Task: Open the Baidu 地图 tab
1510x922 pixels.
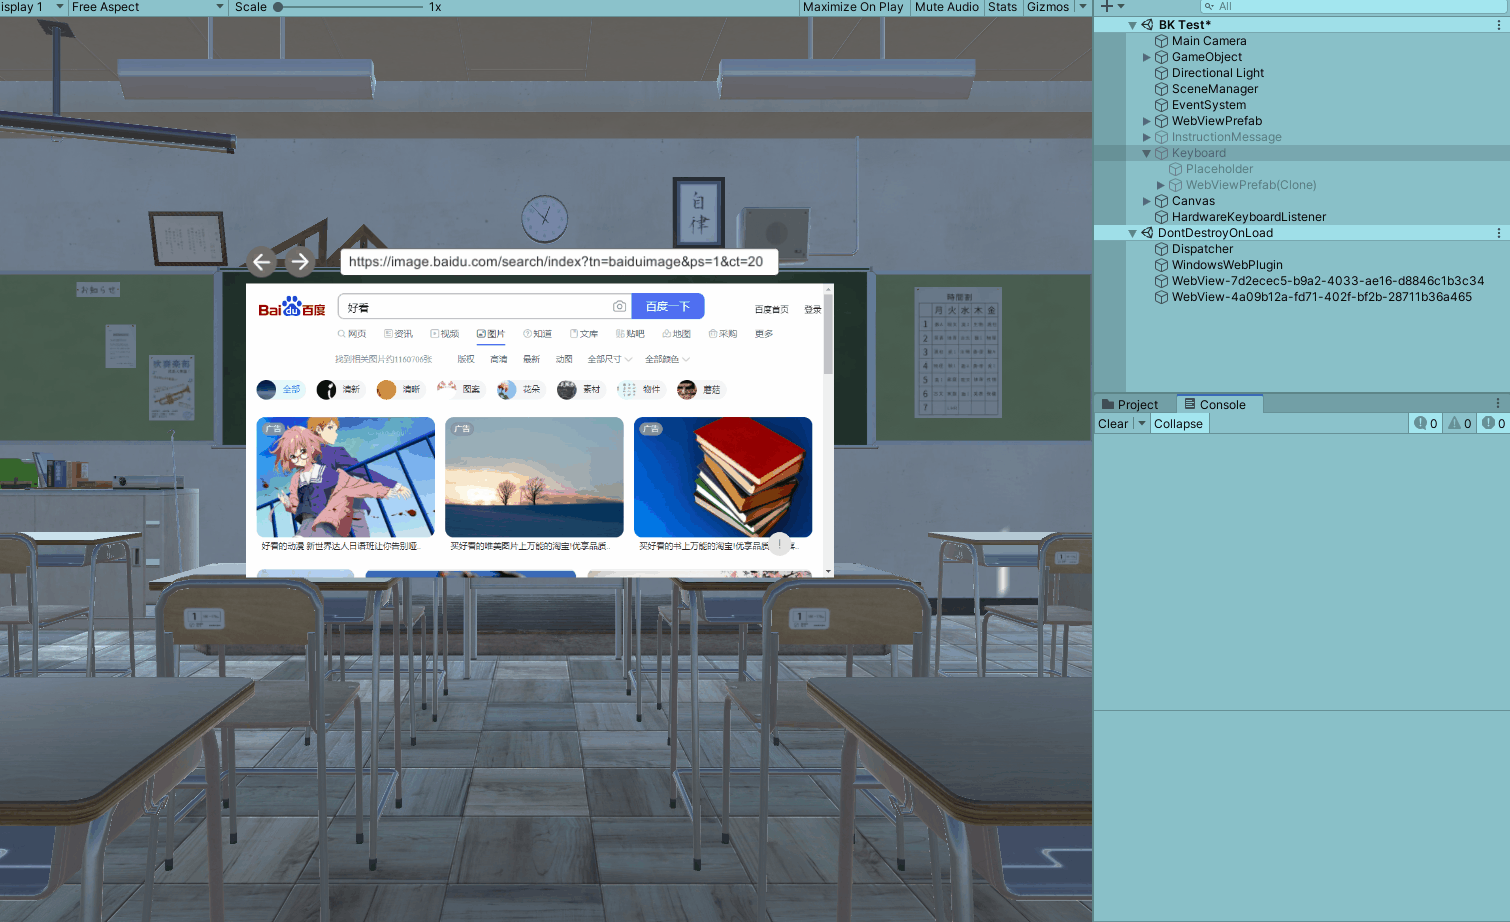Action: coord(677,334)
